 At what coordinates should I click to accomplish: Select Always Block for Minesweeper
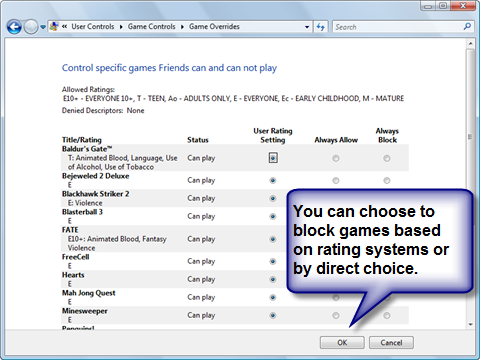click(387, 315)
